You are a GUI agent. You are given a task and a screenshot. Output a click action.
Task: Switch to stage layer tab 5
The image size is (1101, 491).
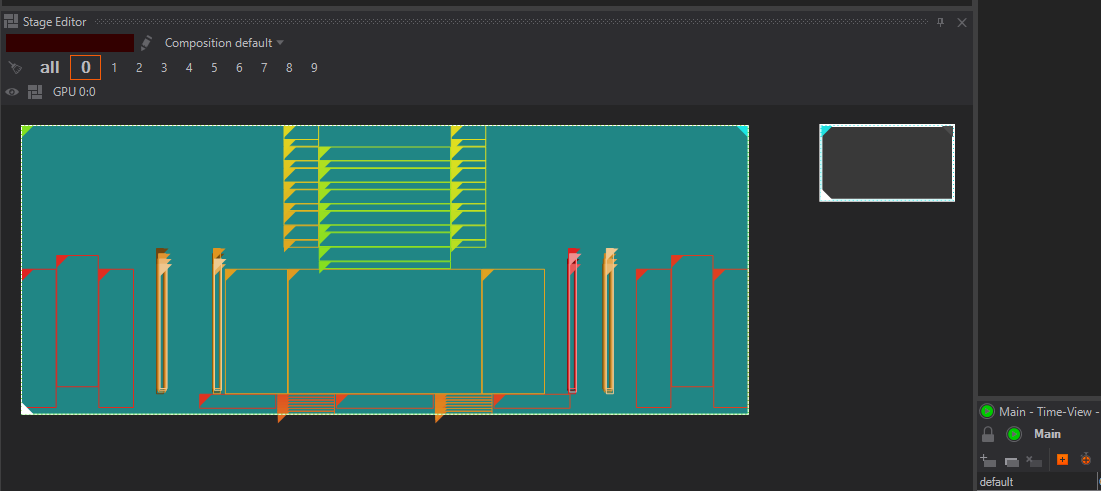(214, 68)
